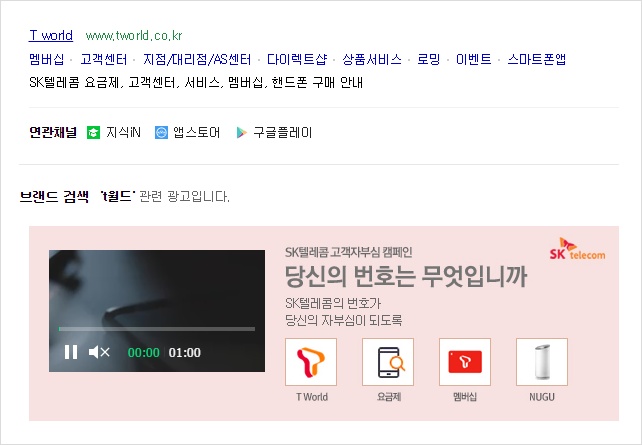
Task: Click the SK telecom logo
Action: [577, 248]
